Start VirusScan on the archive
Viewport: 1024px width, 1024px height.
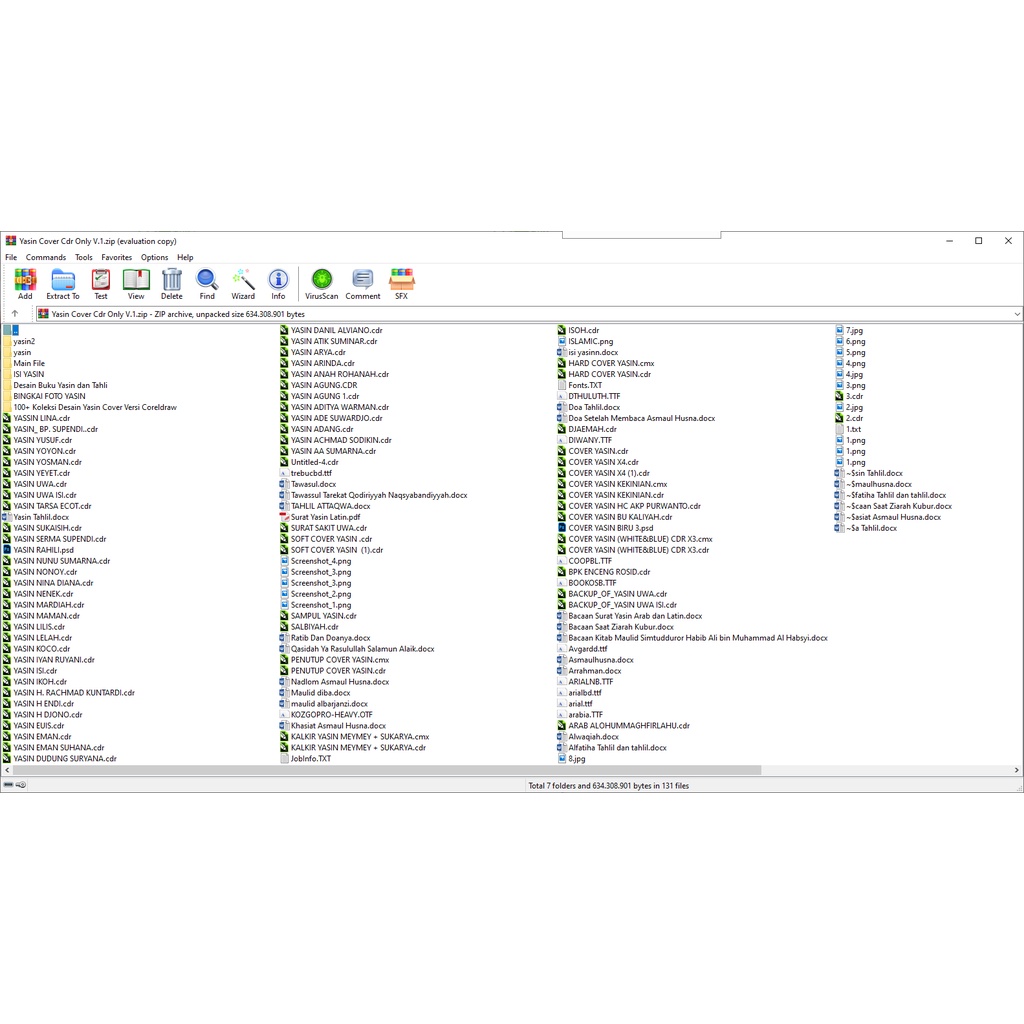pyautogui.click(x=321, y=283)
